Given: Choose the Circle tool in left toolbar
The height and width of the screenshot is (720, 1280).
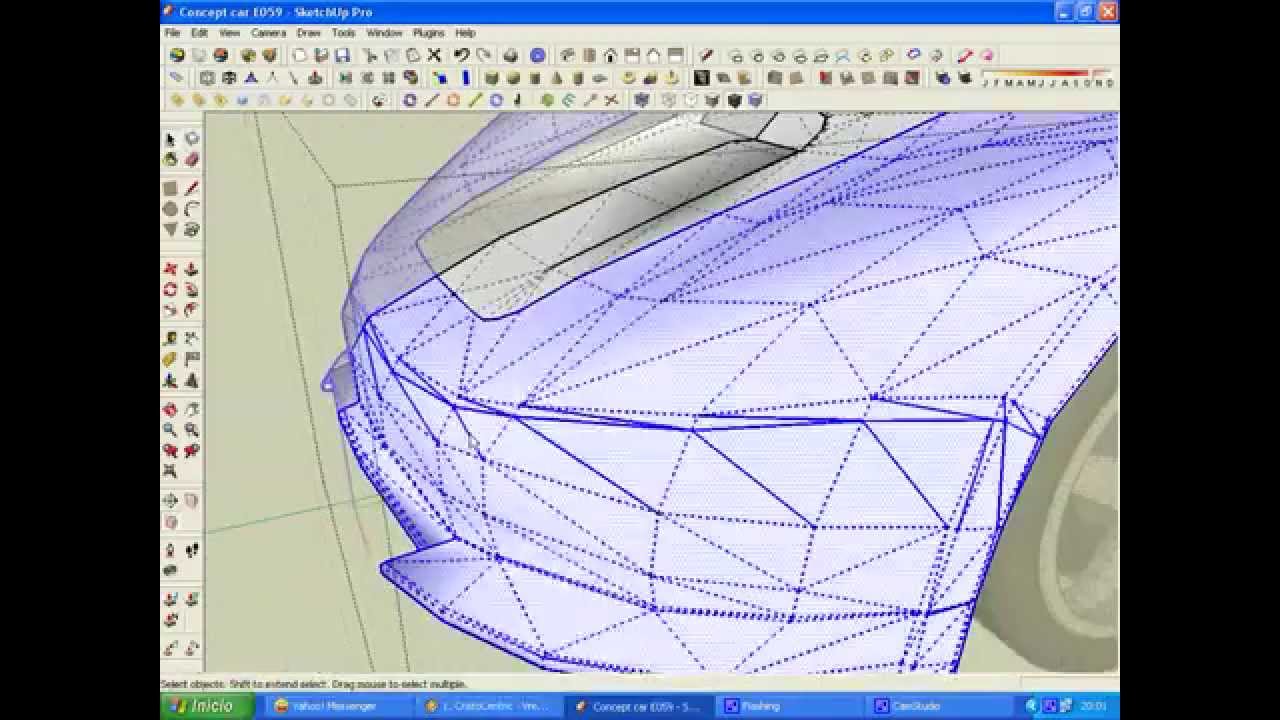Looking at the screenshot, I should pyautogui.click(x=170, y=209).
